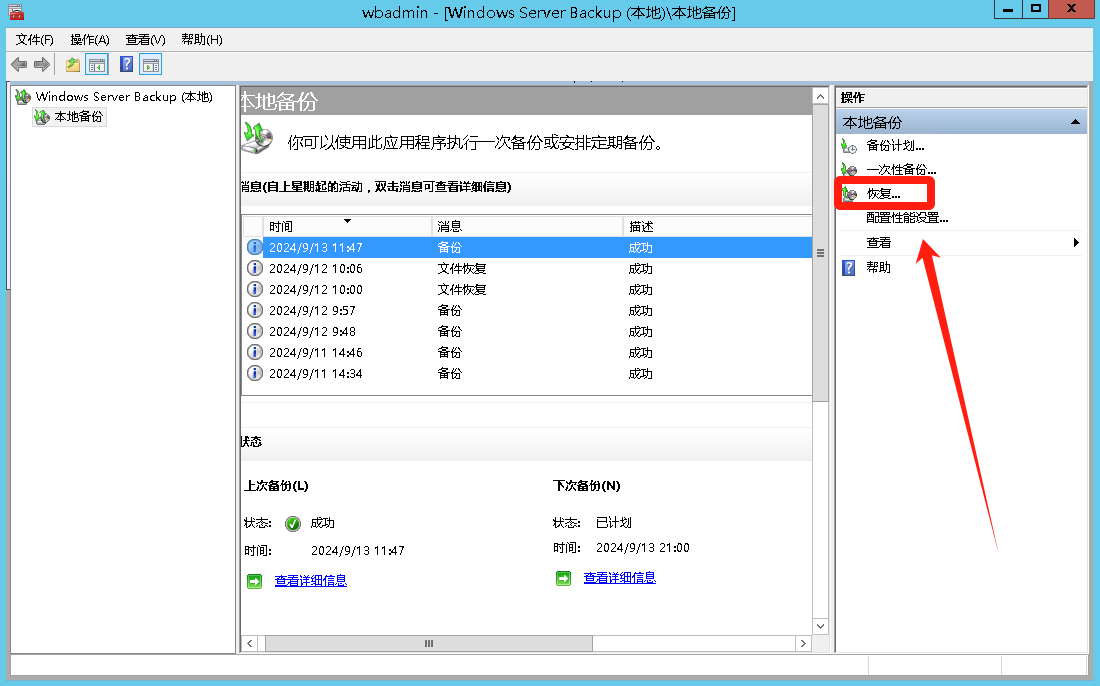Click the 时间 column header sort arrow
The height and width of the screenshot is (686, 1100).
tap(347, 221)
